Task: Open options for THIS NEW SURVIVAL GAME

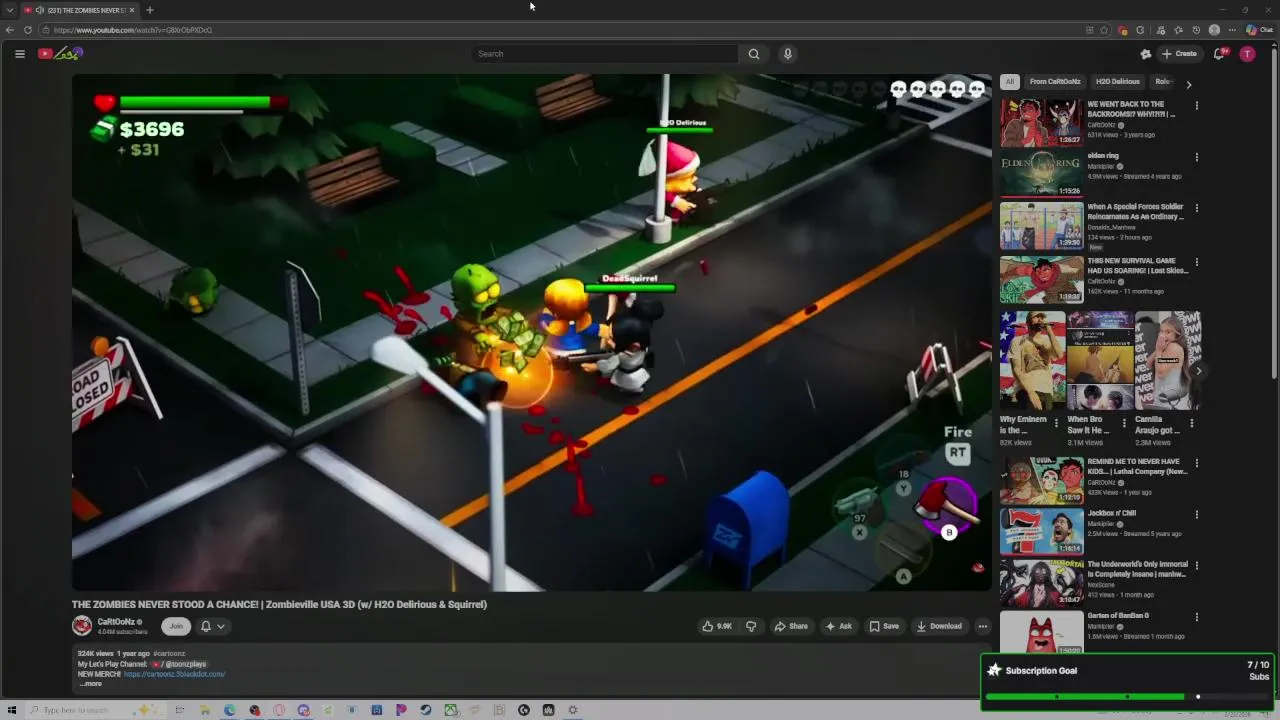Action: [1197, 262]
